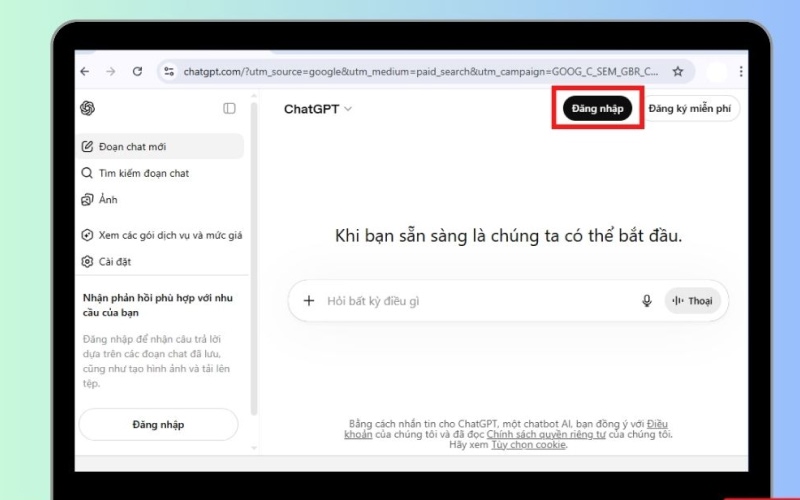Image resolution: width=800 pixels, height=500 pixels.
Task: Start voice mode with Thoại button
Action: (692, 301)
